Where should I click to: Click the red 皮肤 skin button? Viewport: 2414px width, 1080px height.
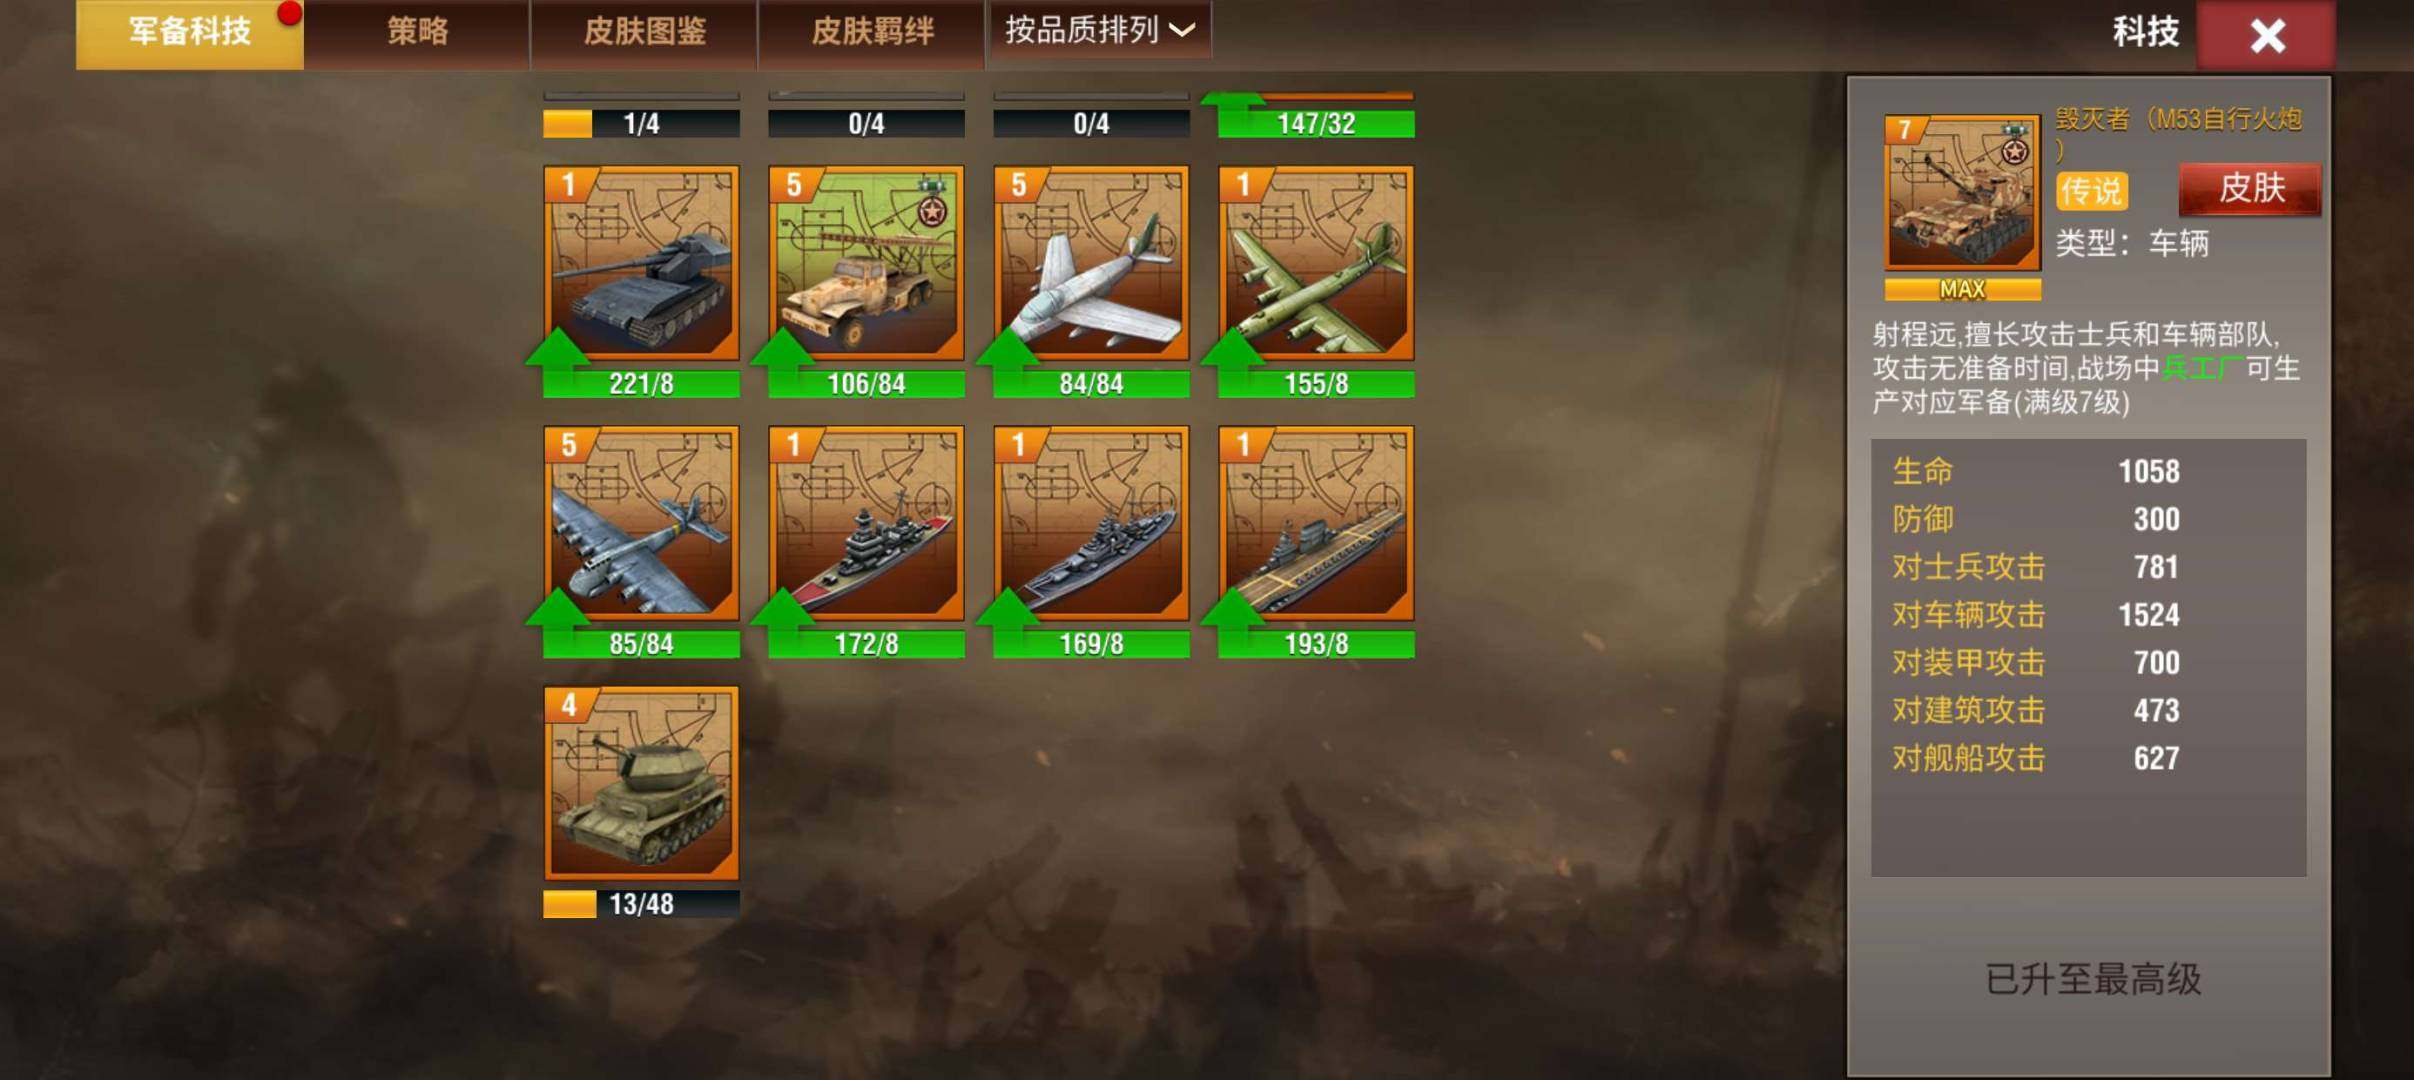(2250, 188)
